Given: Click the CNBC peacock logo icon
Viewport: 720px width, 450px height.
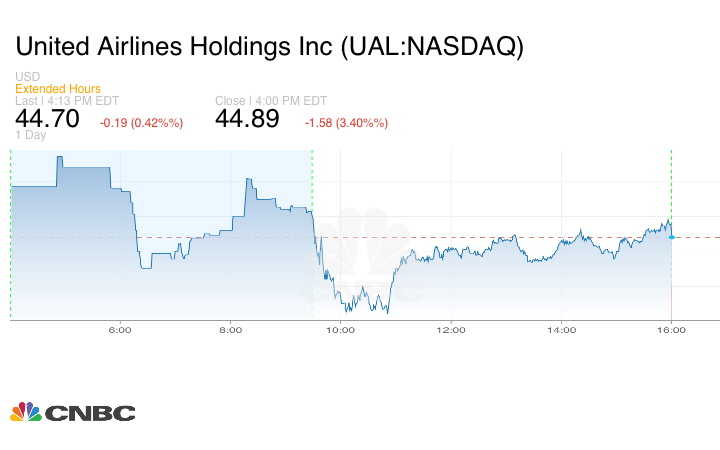Looking at the screenshot, I should [x=25, y=412].
